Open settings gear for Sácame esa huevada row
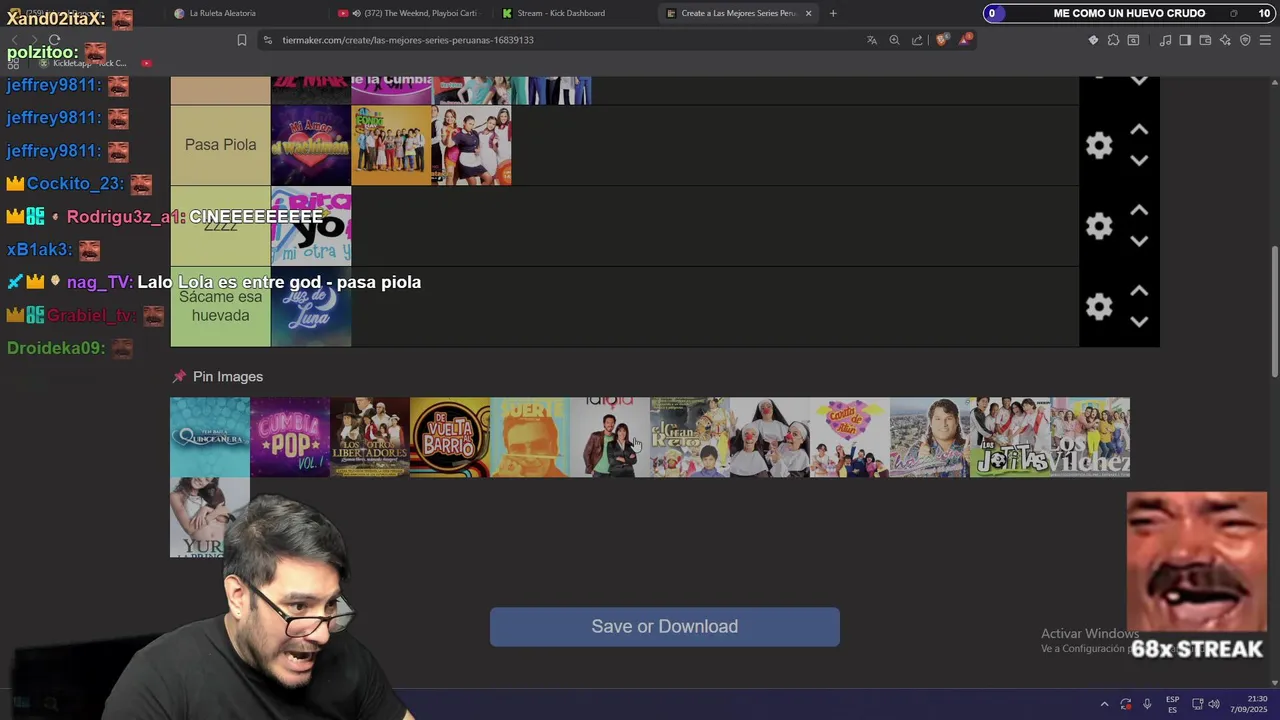The width and height of the screenshot is (1280, 720). coord(1099,306)
